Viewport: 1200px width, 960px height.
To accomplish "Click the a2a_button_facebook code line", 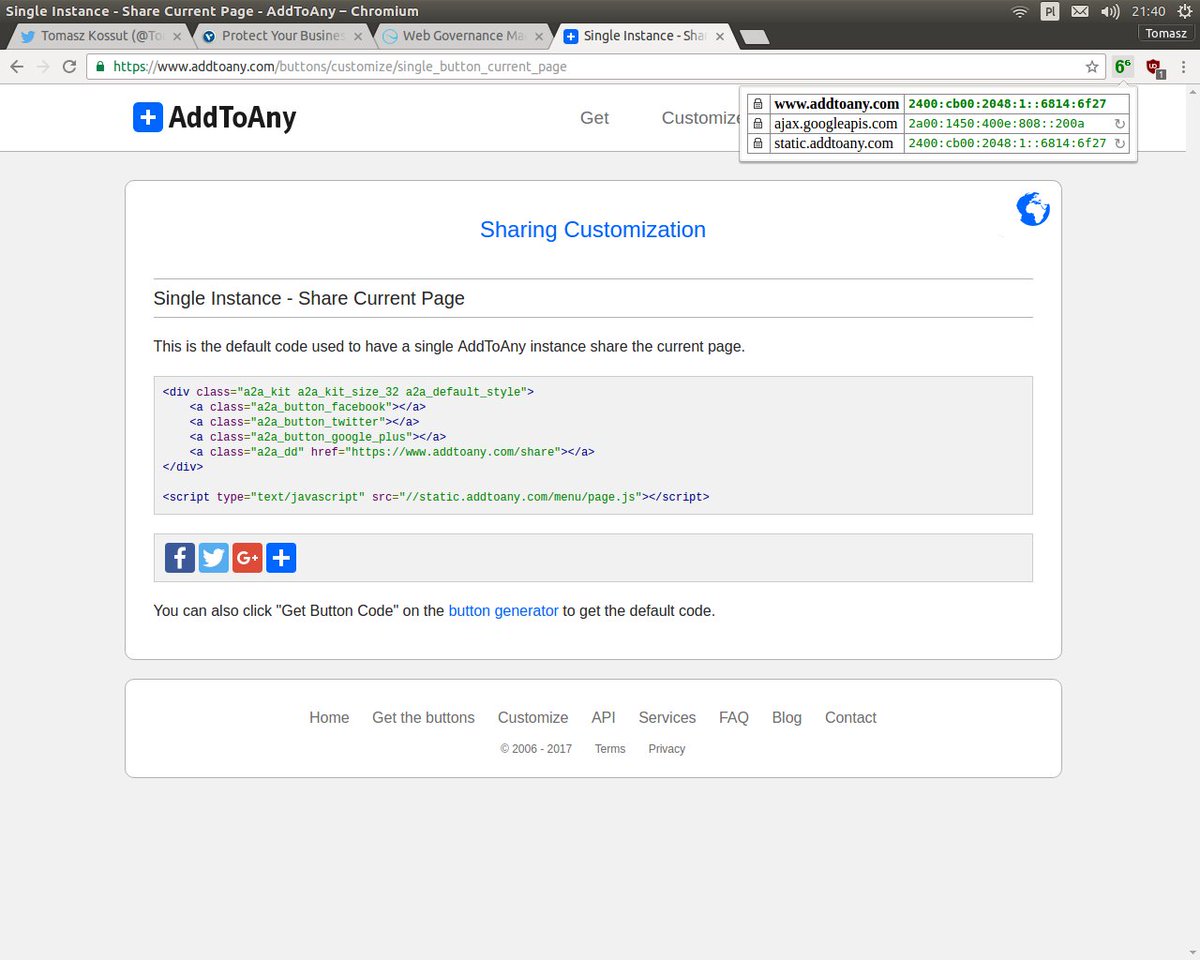I will 308,407.
